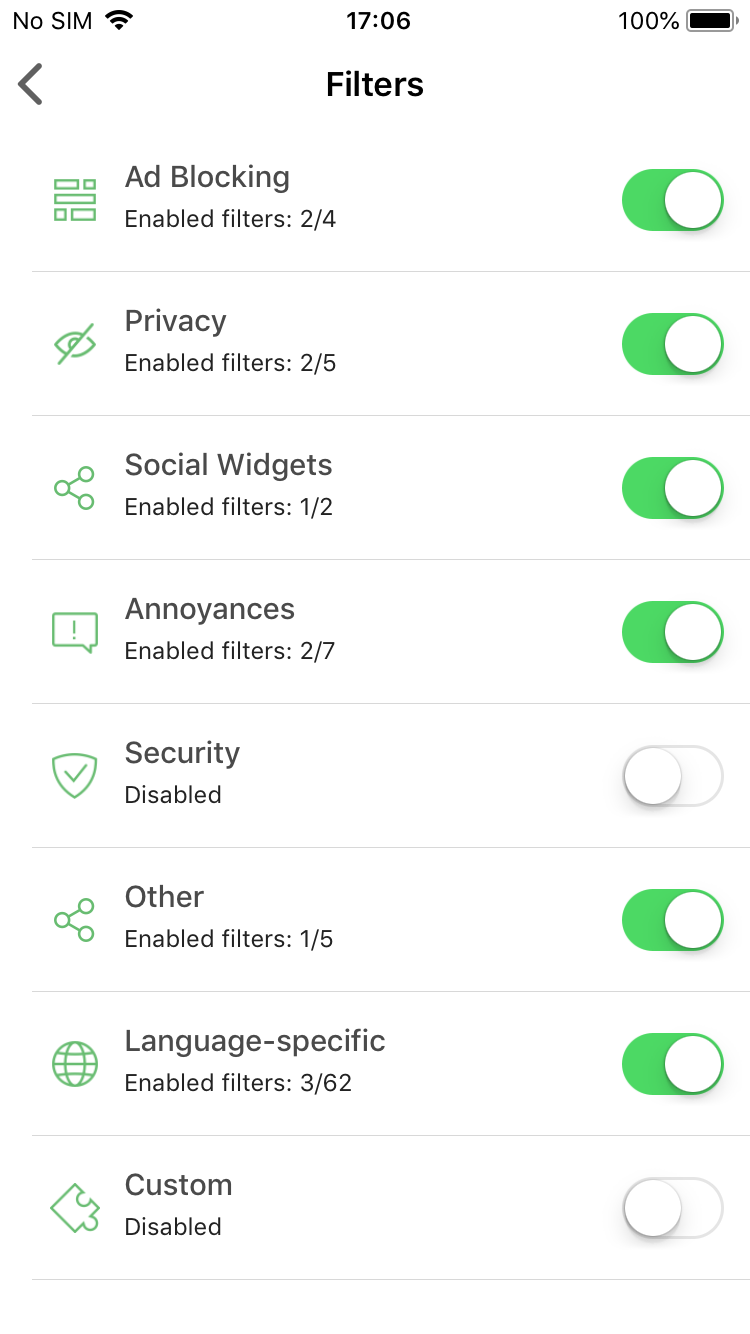750x1334 pixels.
Task: Tap the Language-specific globe icon
Action: pyautogui.click(x=75, y=1064)
